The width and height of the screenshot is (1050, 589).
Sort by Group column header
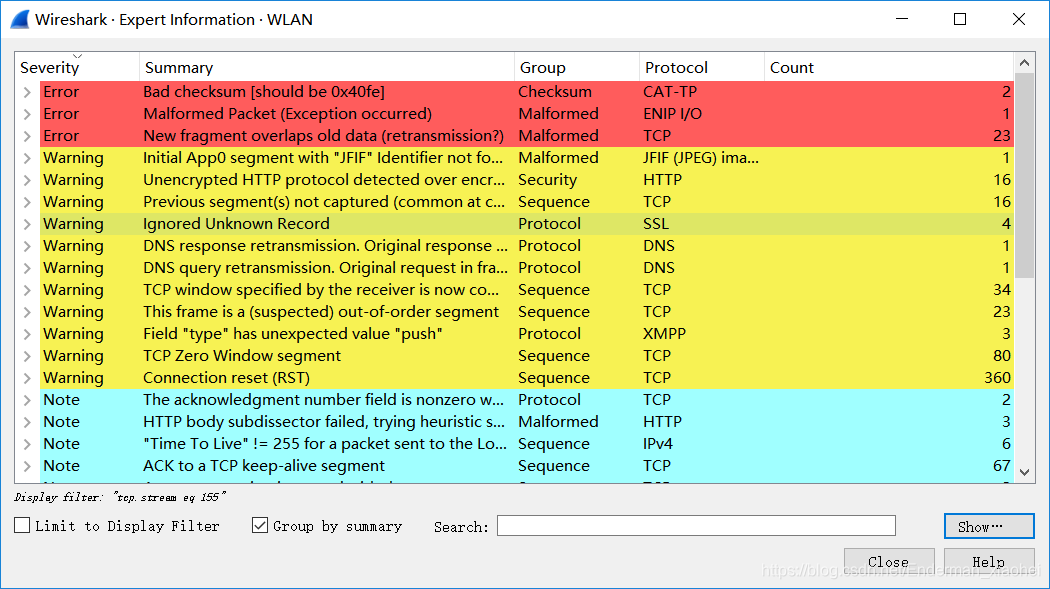(577, 67)
